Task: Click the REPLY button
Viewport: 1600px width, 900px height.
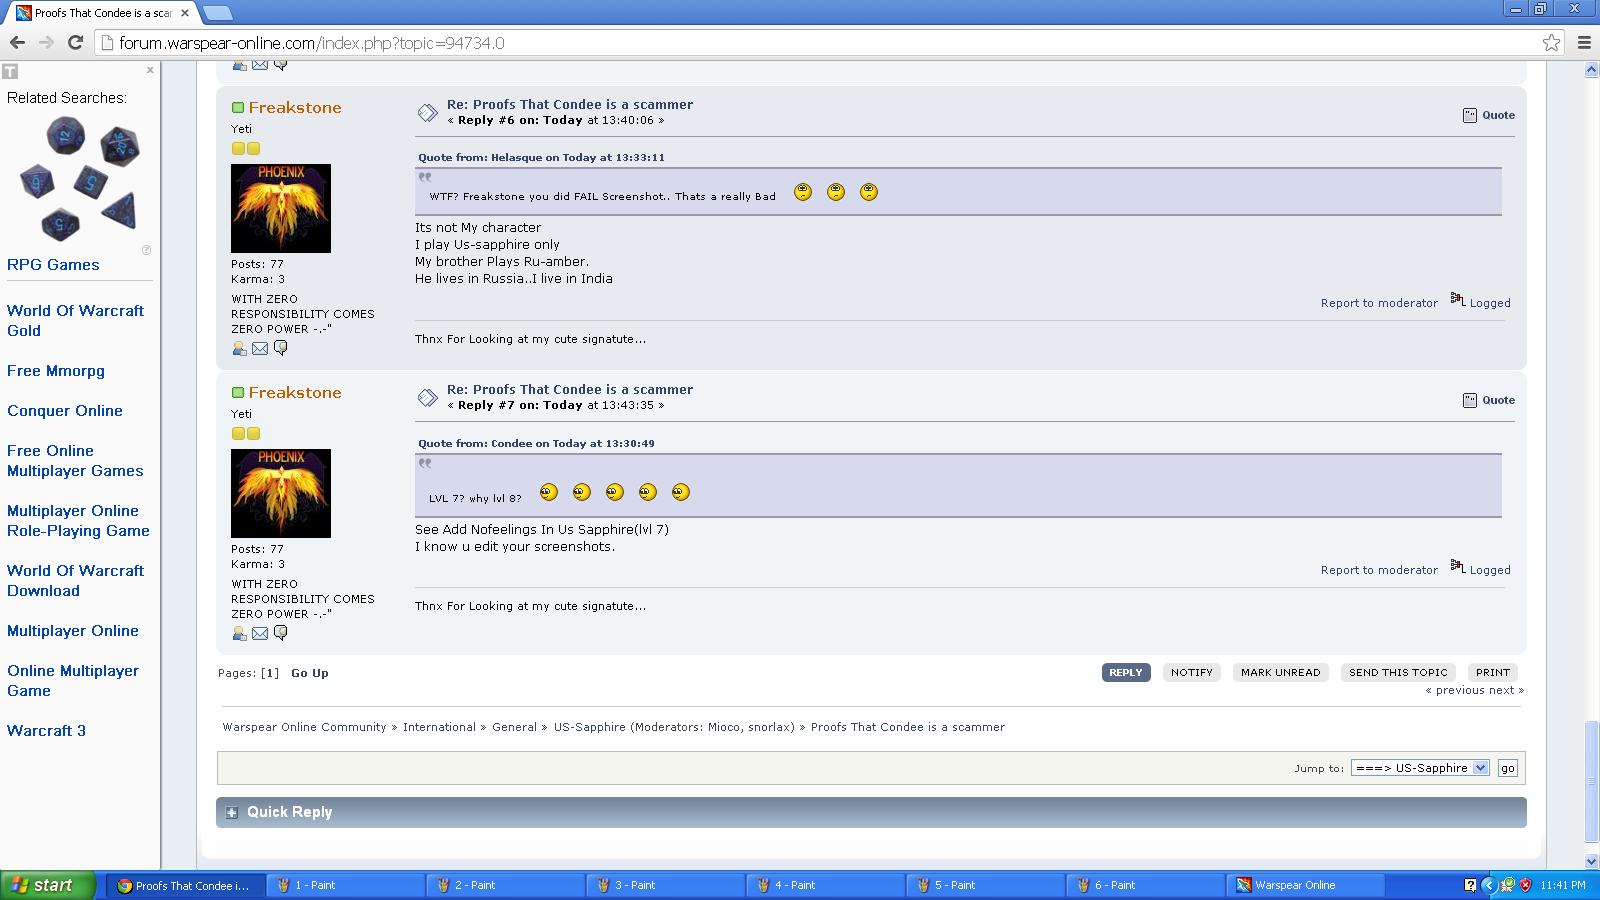Action: tap(1125, 672)
